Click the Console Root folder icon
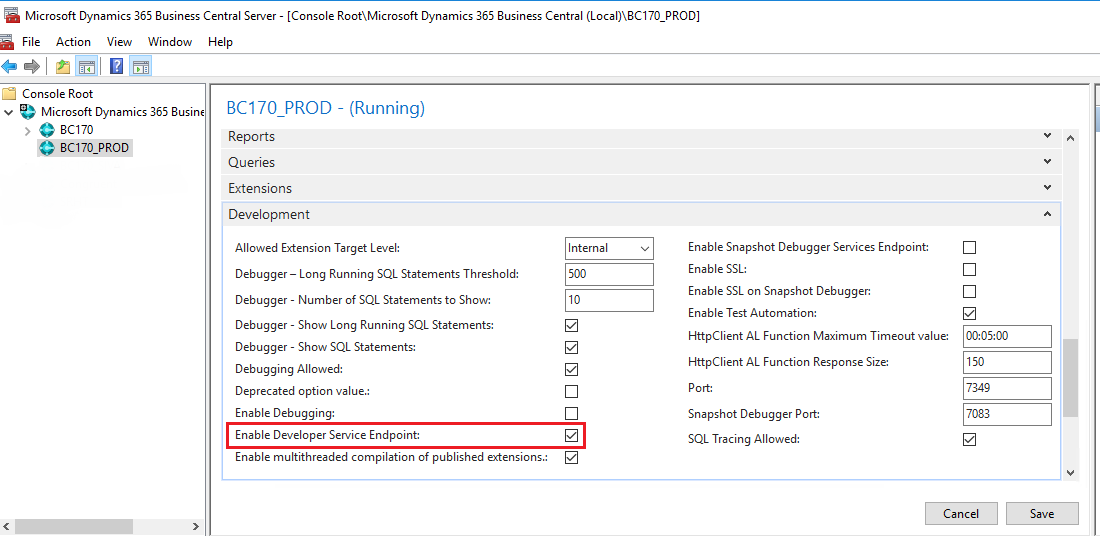1100x539 pixels. click(x=9, y=93)
